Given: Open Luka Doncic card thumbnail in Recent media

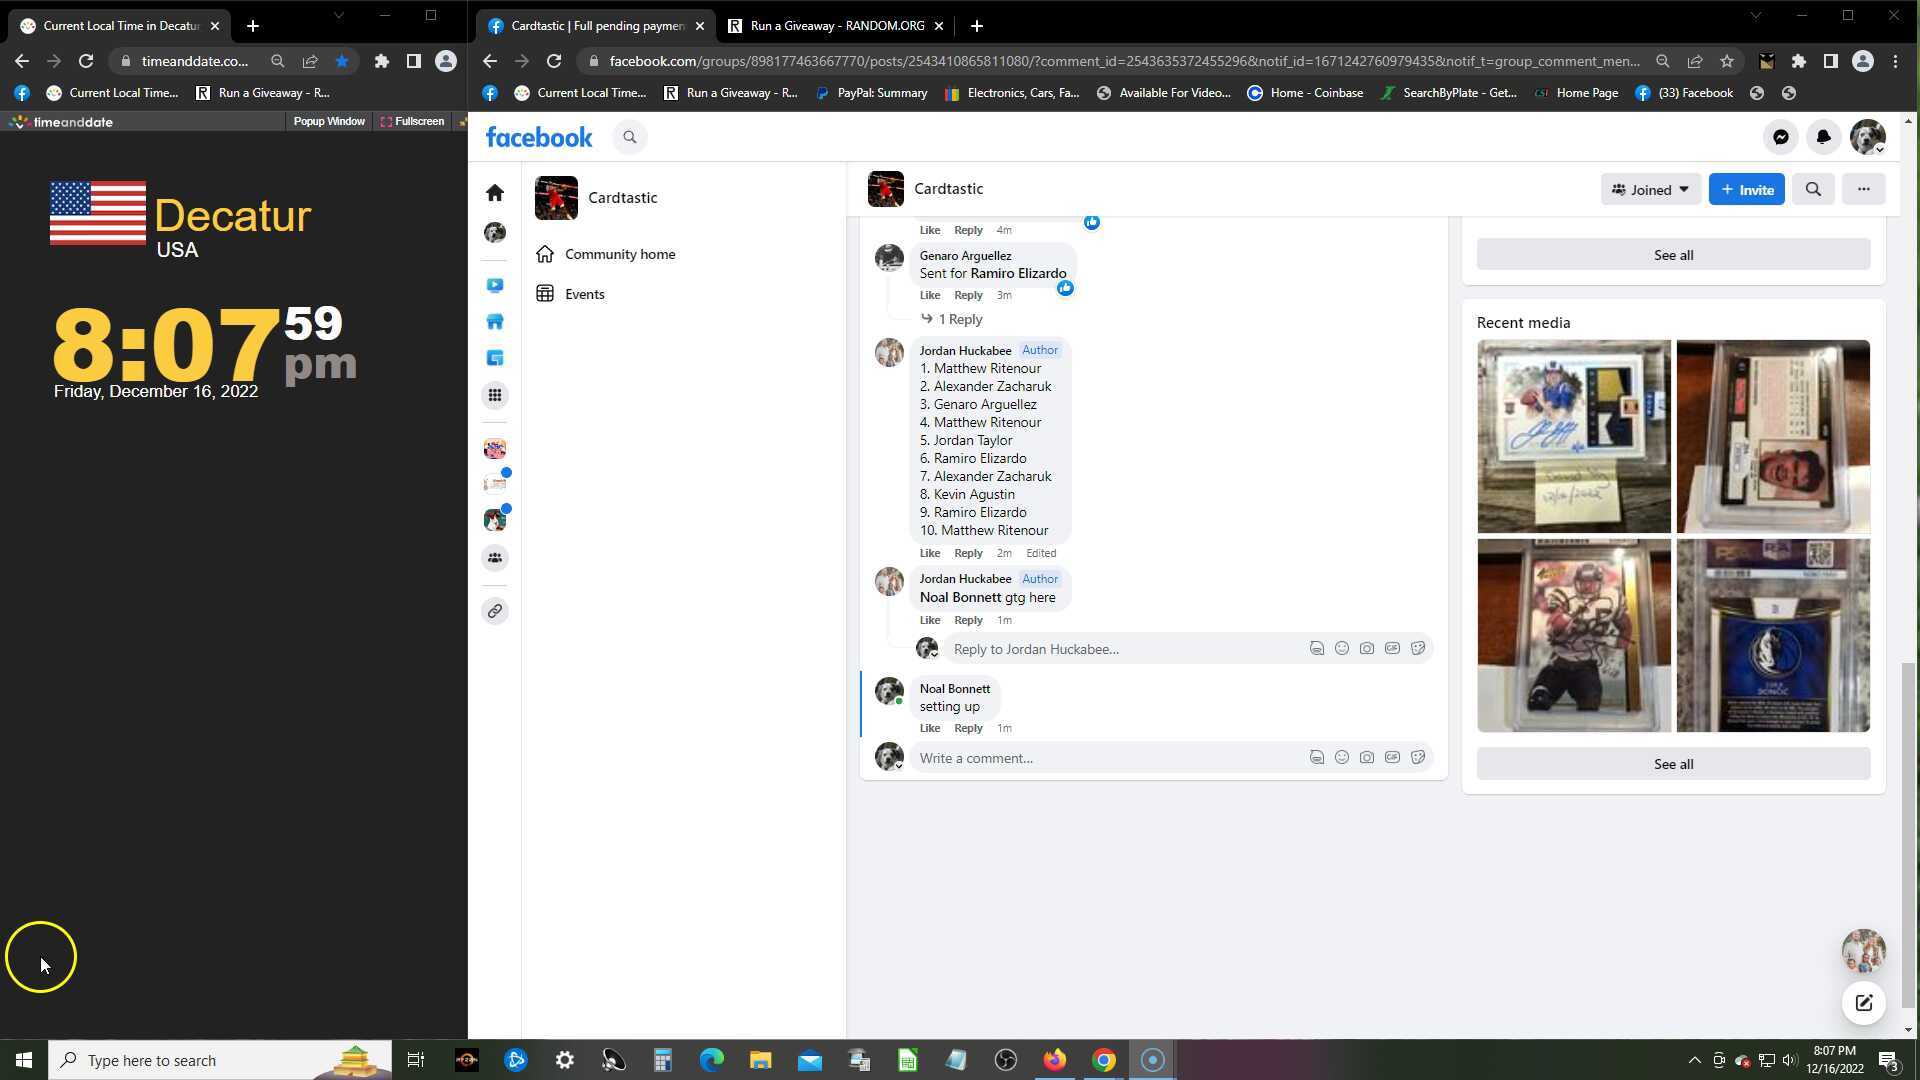Looking at the screenshot, I should tap(1772, 636).
